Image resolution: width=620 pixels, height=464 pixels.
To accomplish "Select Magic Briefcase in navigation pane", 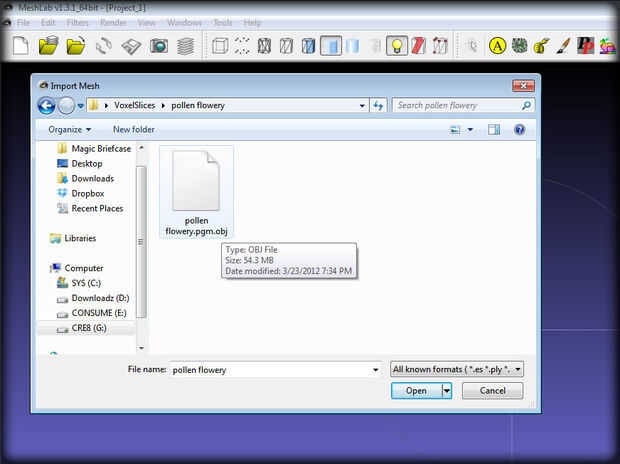I will (x=94, y=149).
